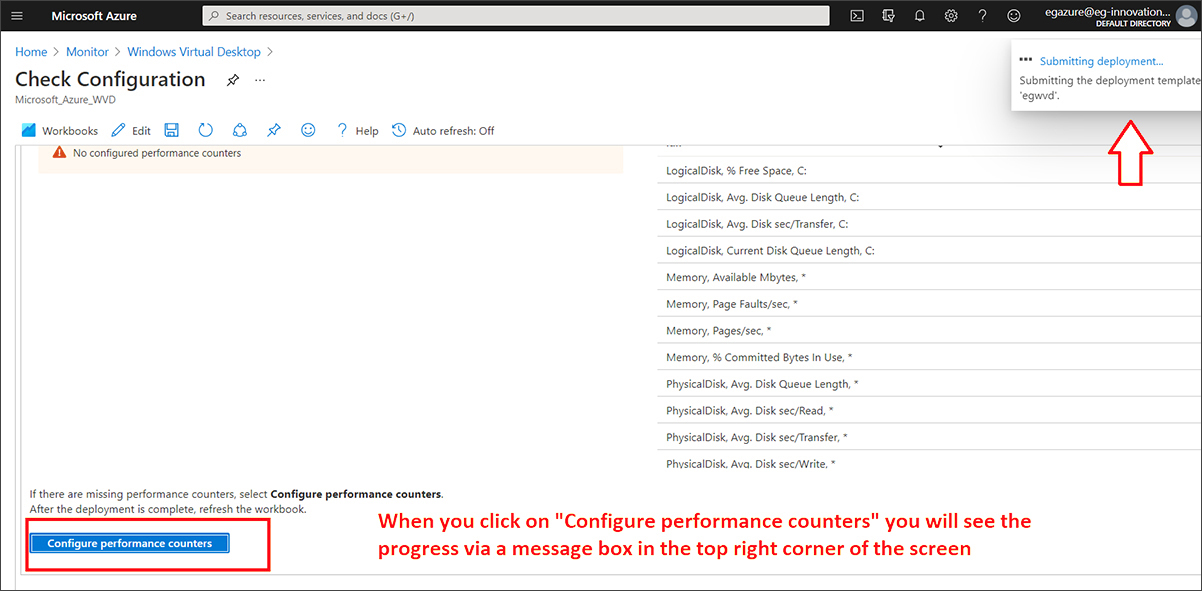Image resolution: width=1202 pixels, height=591 pixels.
Task: Open the Directories and subscriptions filter icon
Action: (888, 16)
